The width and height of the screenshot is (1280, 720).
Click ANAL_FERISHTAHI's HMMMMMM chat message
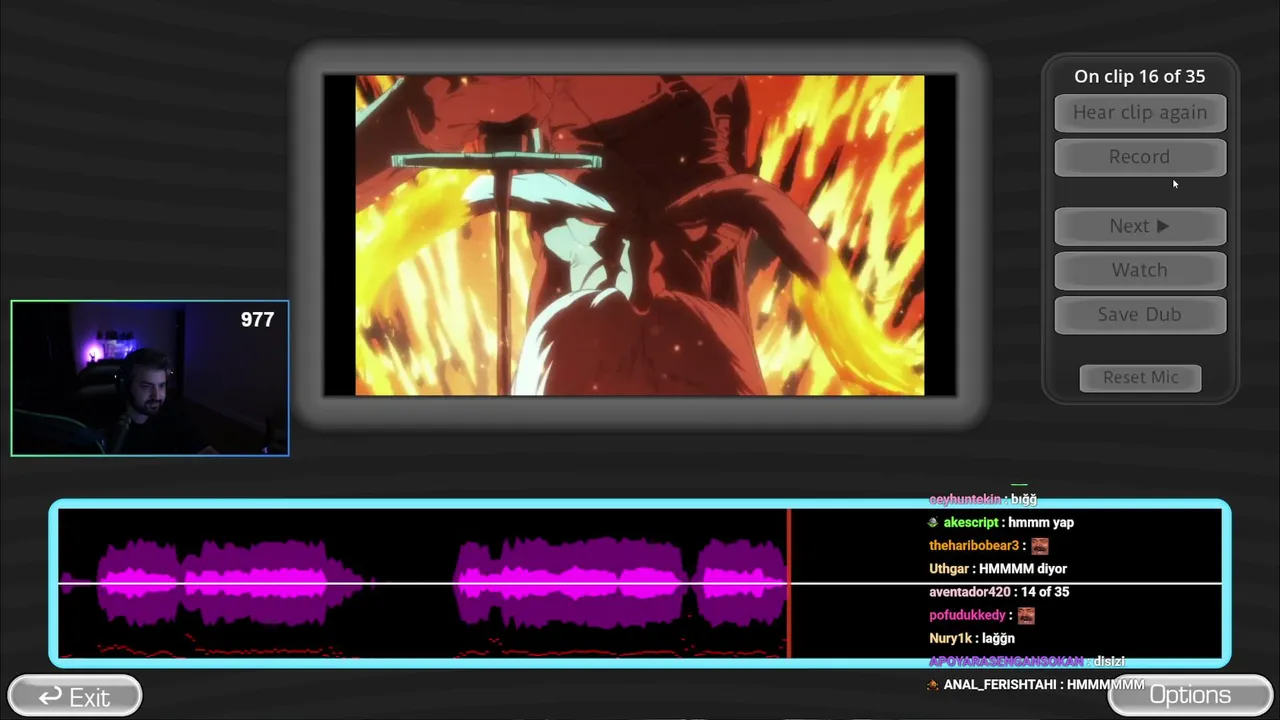coord(1105,685)
